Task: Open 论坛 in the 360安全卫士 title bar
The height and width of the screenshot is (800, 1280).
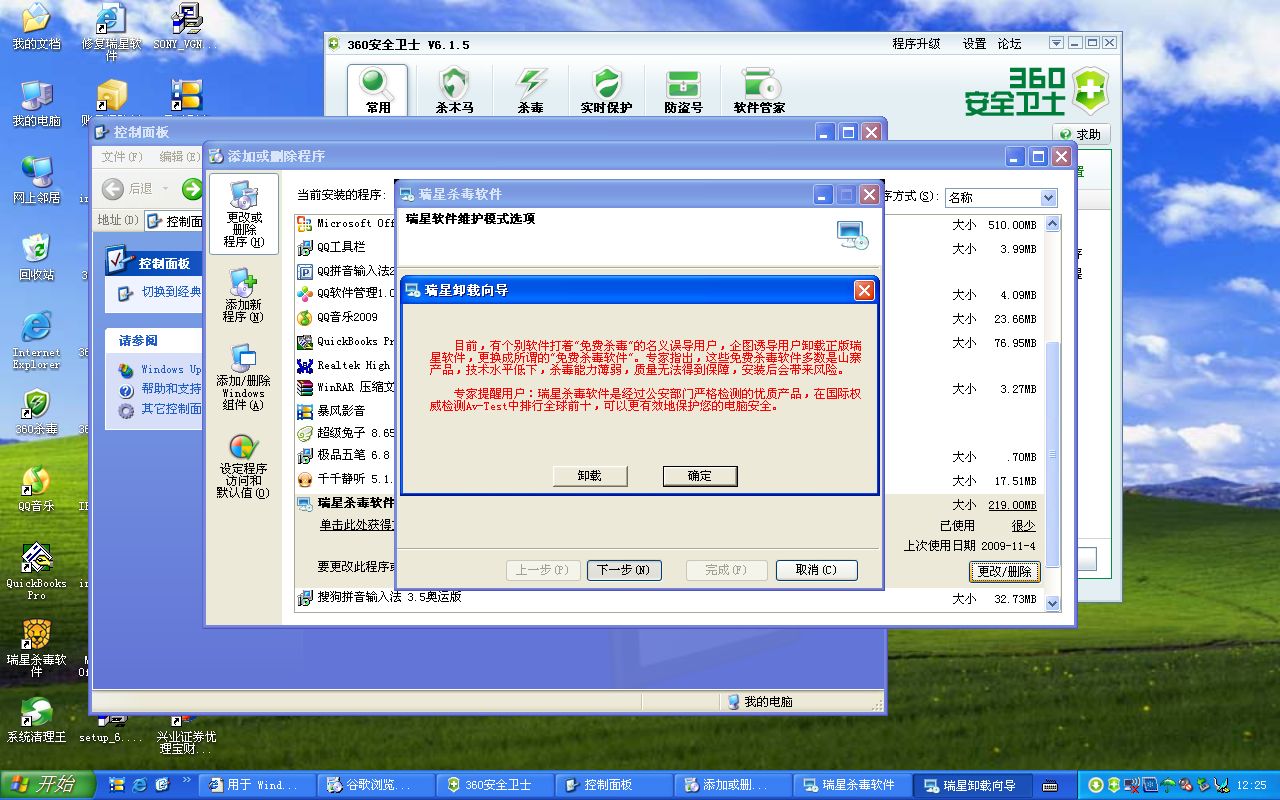Action: (1010, 44)
